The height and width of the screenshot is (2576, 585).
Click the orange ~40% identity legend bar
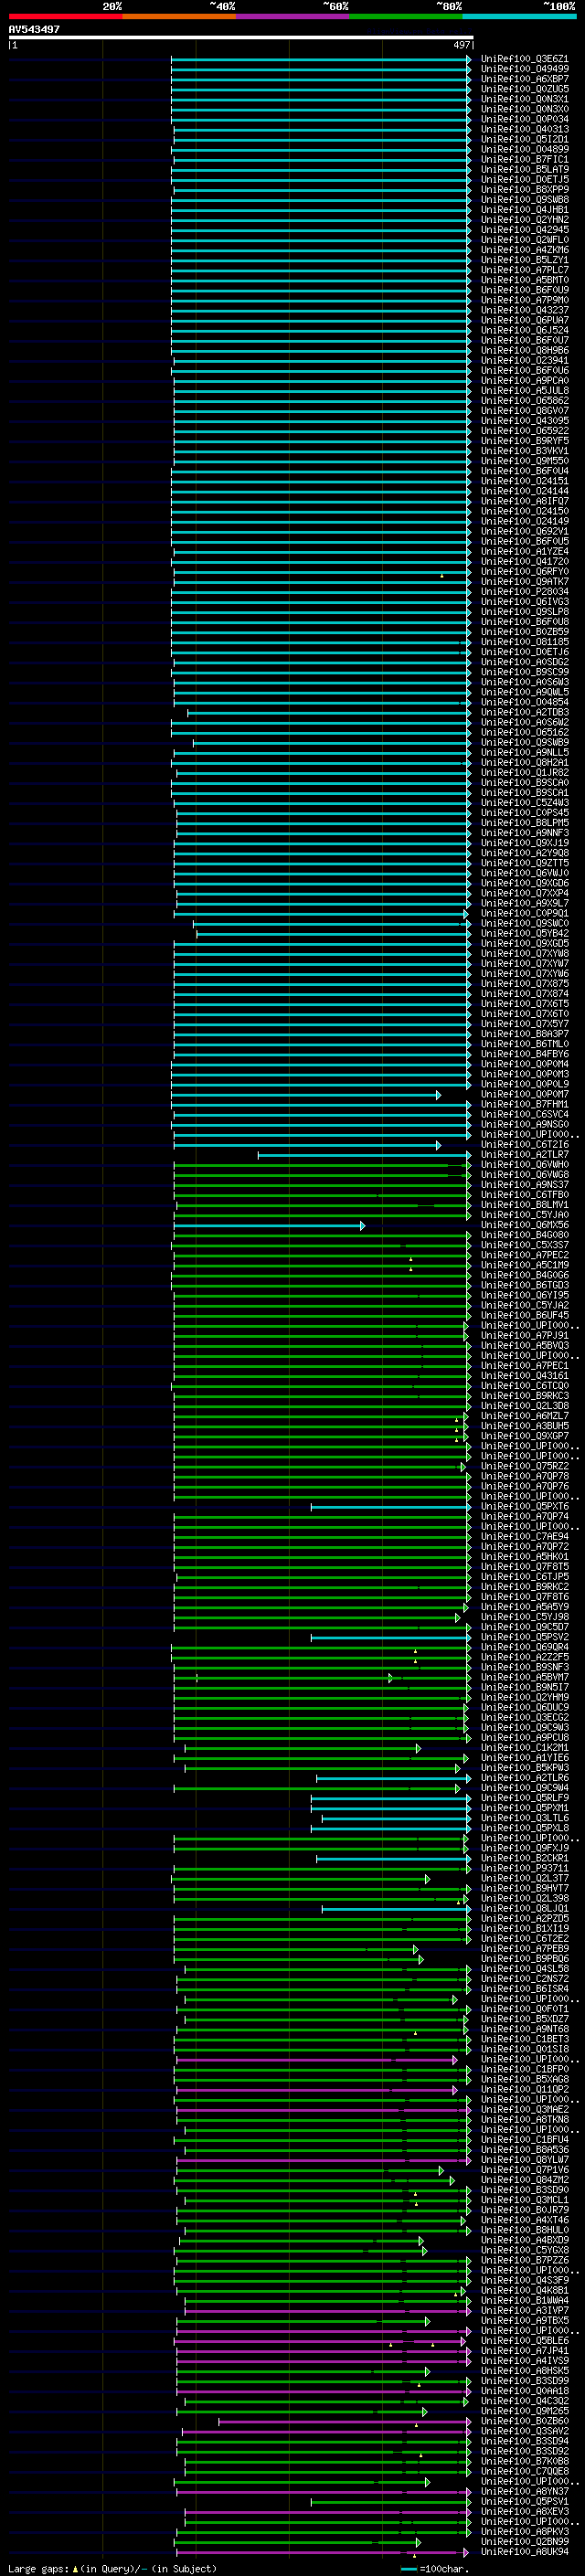pyautogui.click(x=179, y=16)
